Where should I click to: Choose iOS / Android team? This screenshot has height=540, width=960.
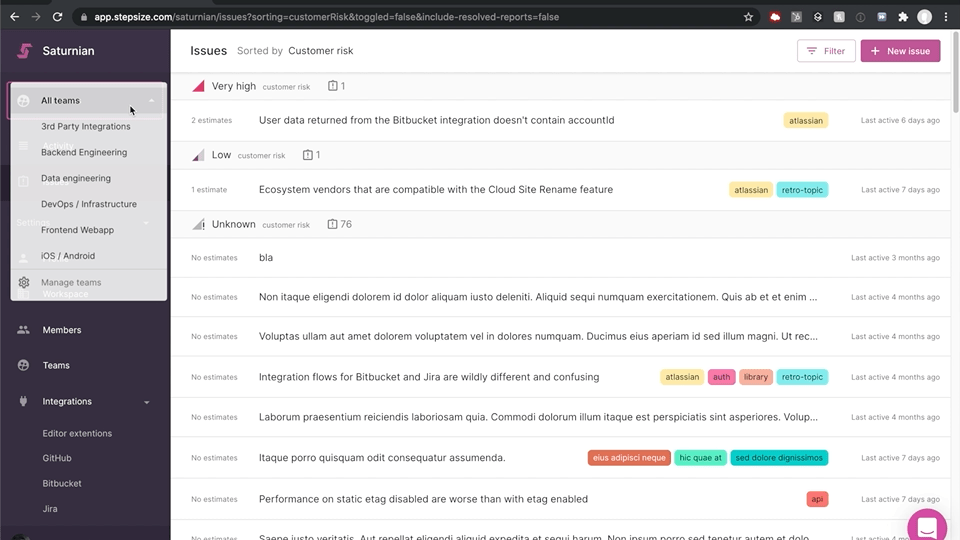click(68, 256)
